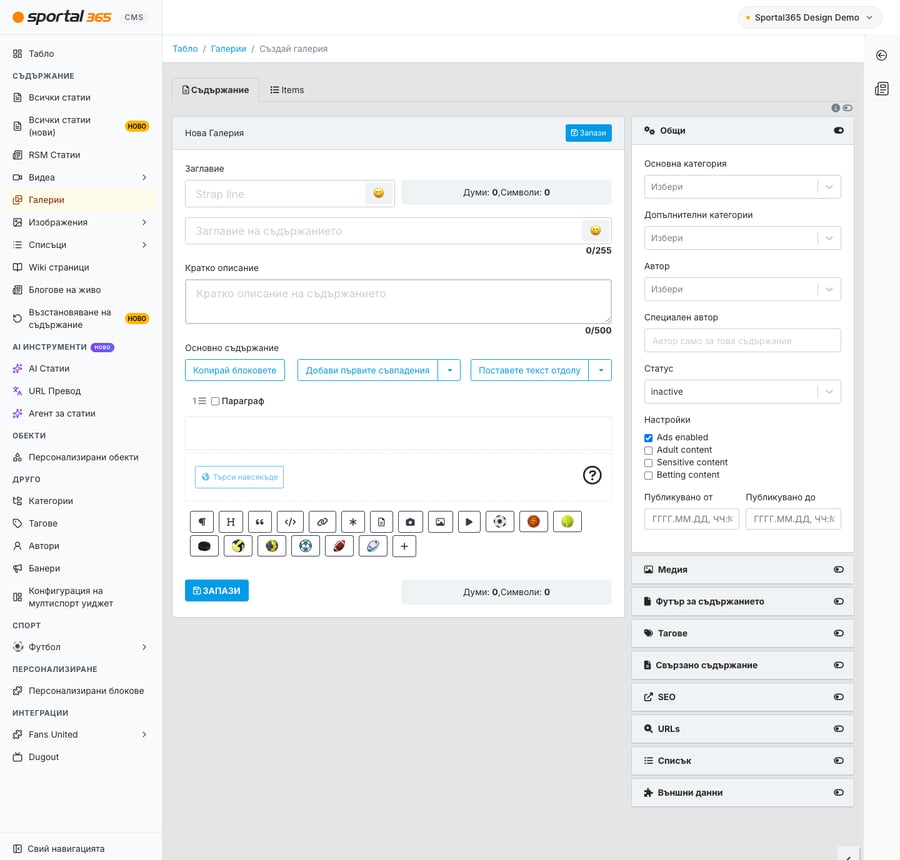The width and height of the screenshot is (900, 860).
Task: Focus the Кратко описание text area
Action: tap(398, 301)
